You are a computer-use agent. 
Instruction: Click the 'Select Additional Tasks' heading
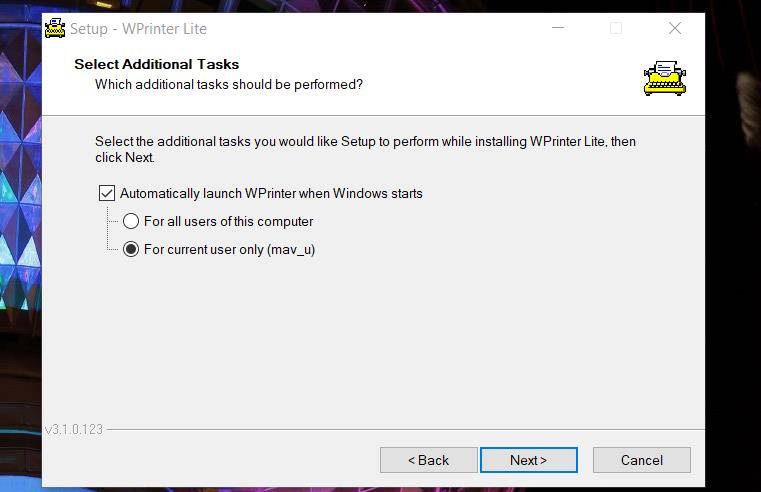coord(157,65)
